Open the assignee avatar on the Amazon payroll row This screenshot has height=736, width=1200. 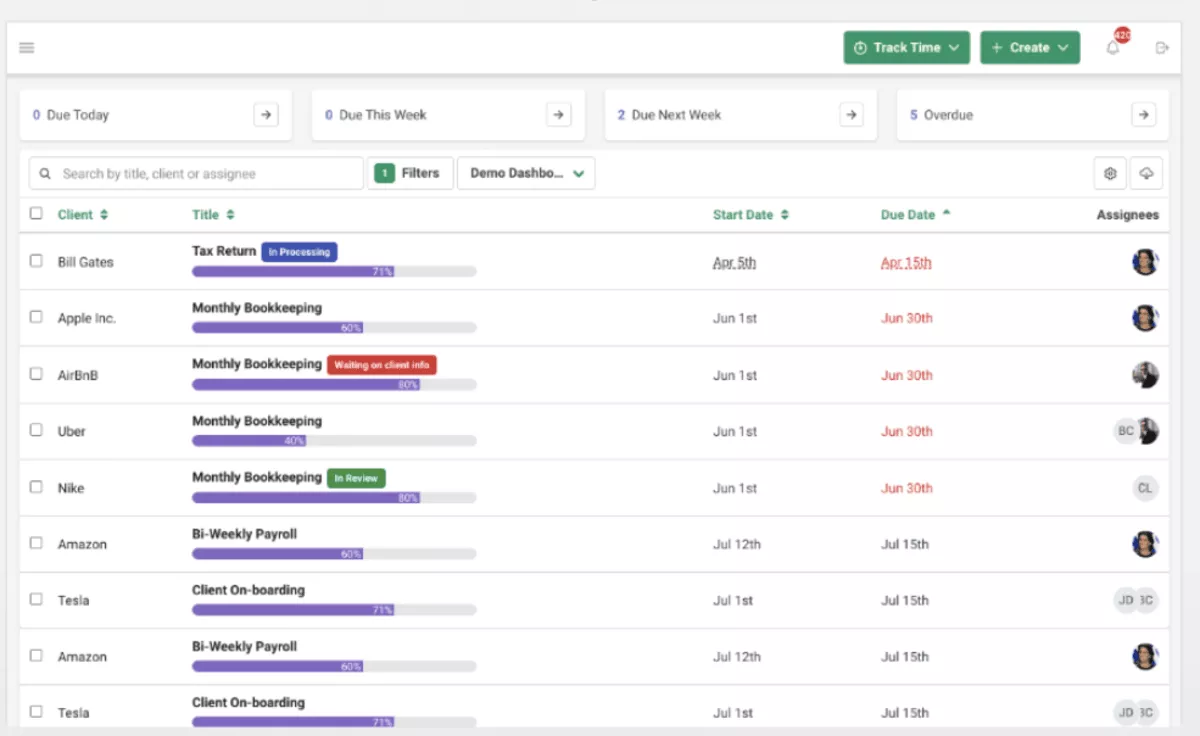pos(1144,544)
